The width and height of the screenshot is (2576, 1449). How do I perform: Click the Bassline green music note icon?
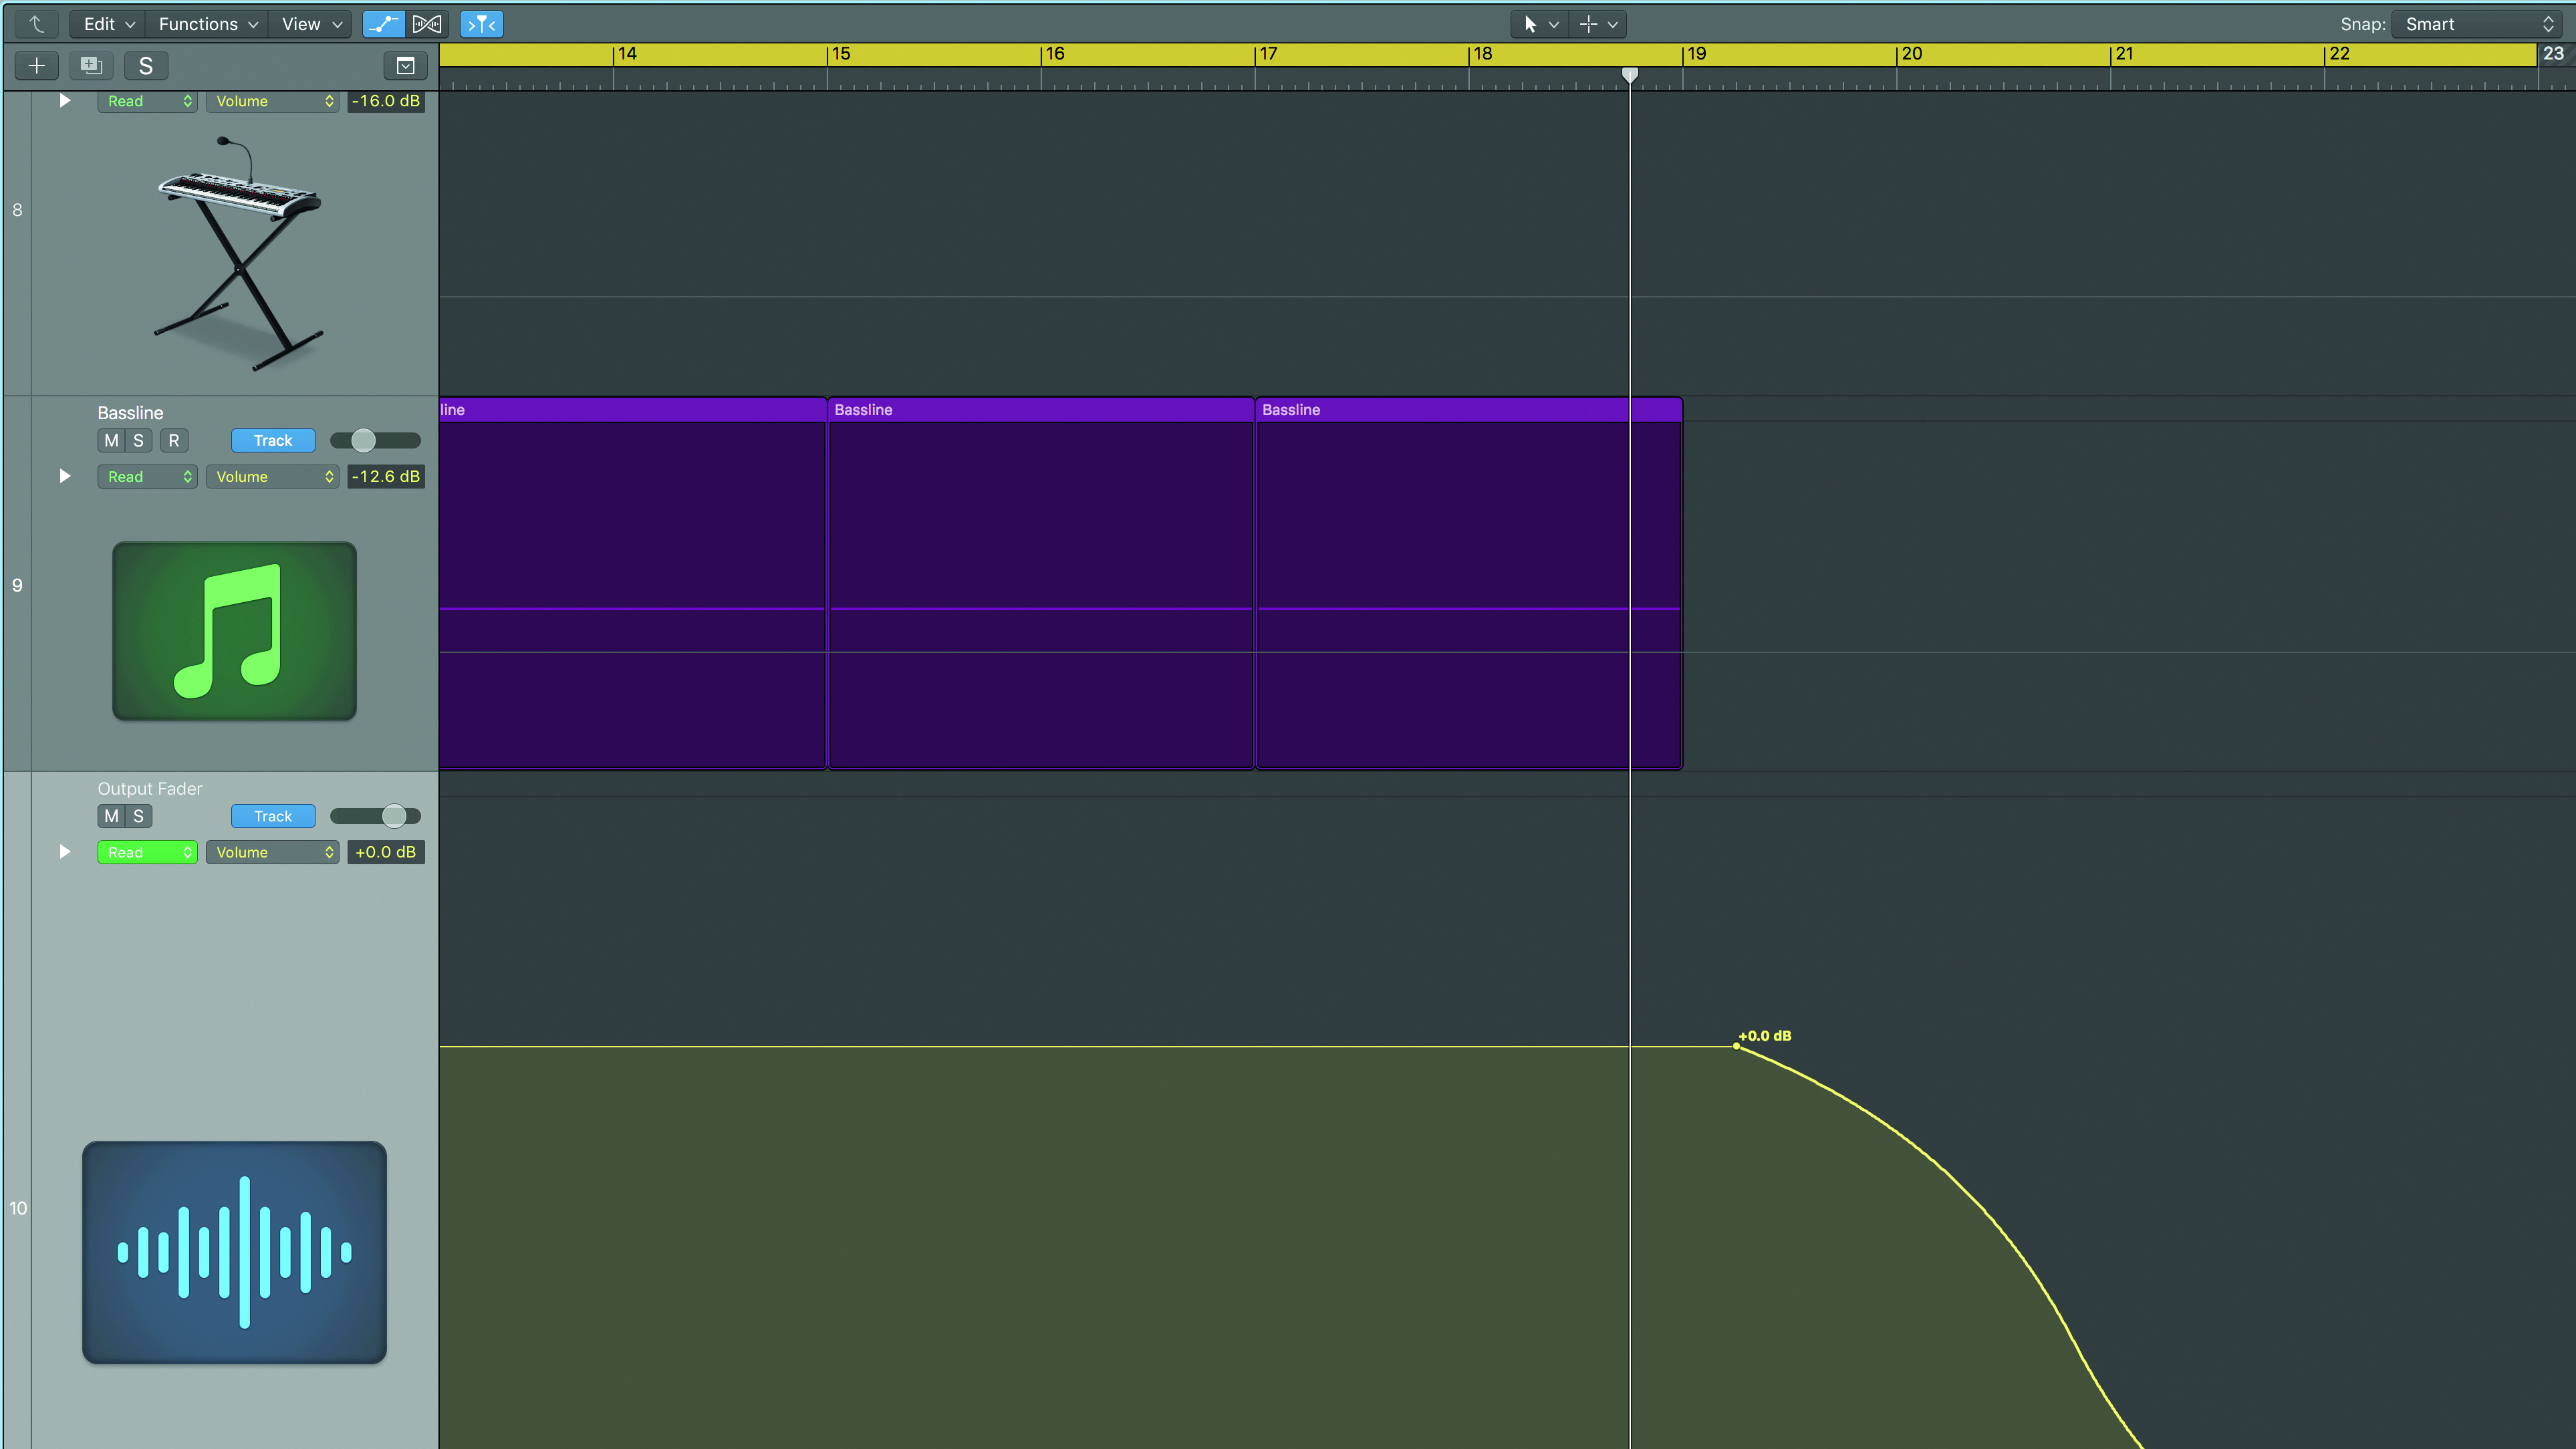[234, 631]
